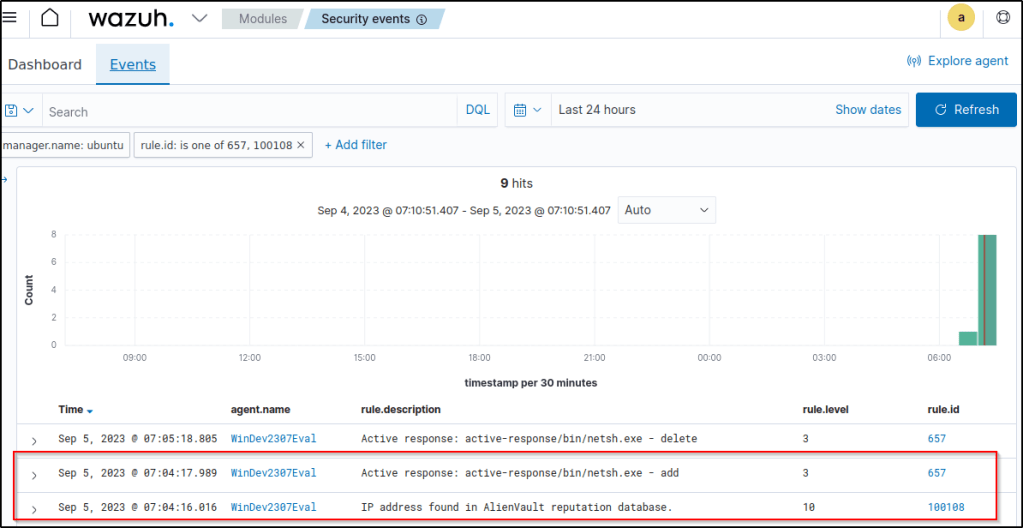
Task: Open the hamburger navigation menu
Action: 9,18
